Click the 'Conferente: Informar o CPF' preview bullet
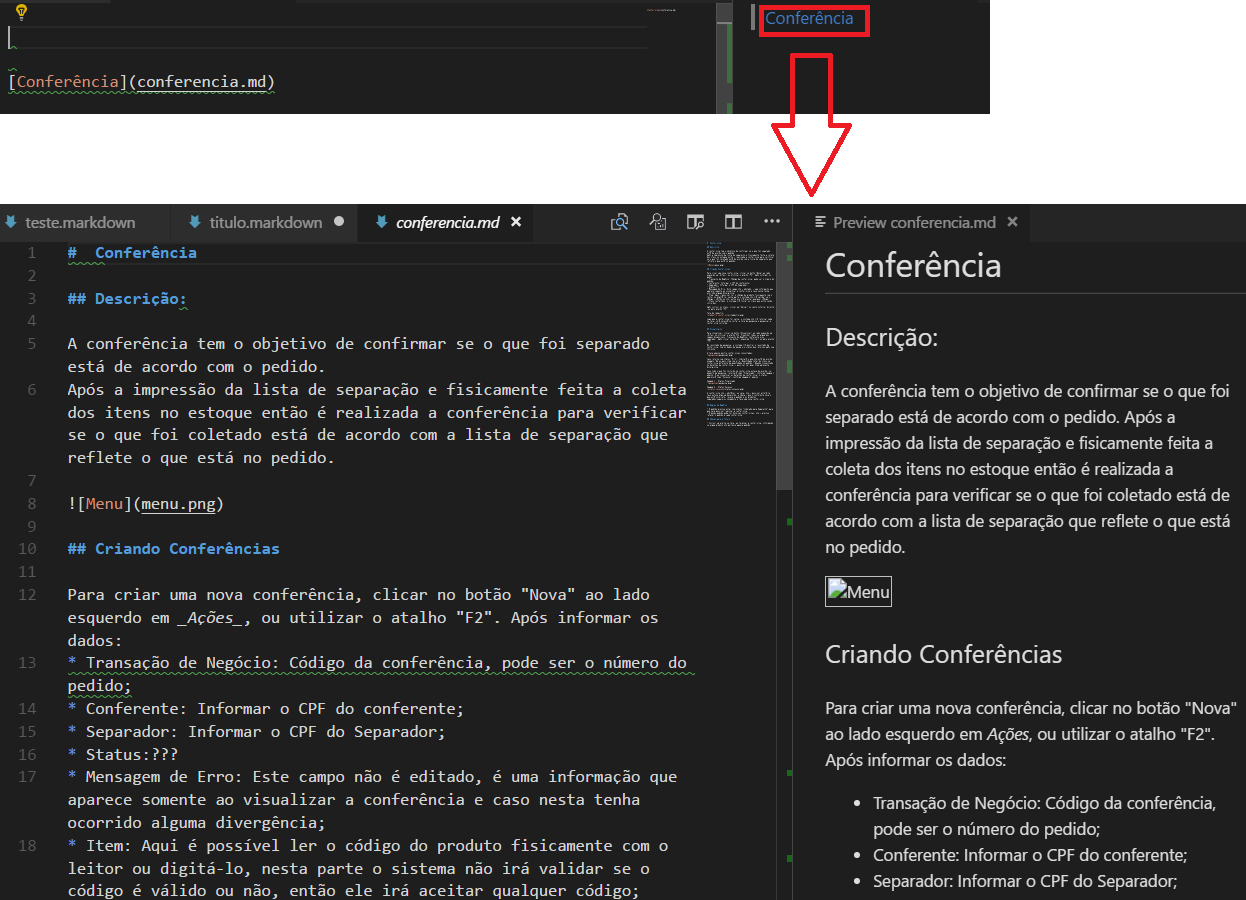The image size is (1246, 900). 1030,855
